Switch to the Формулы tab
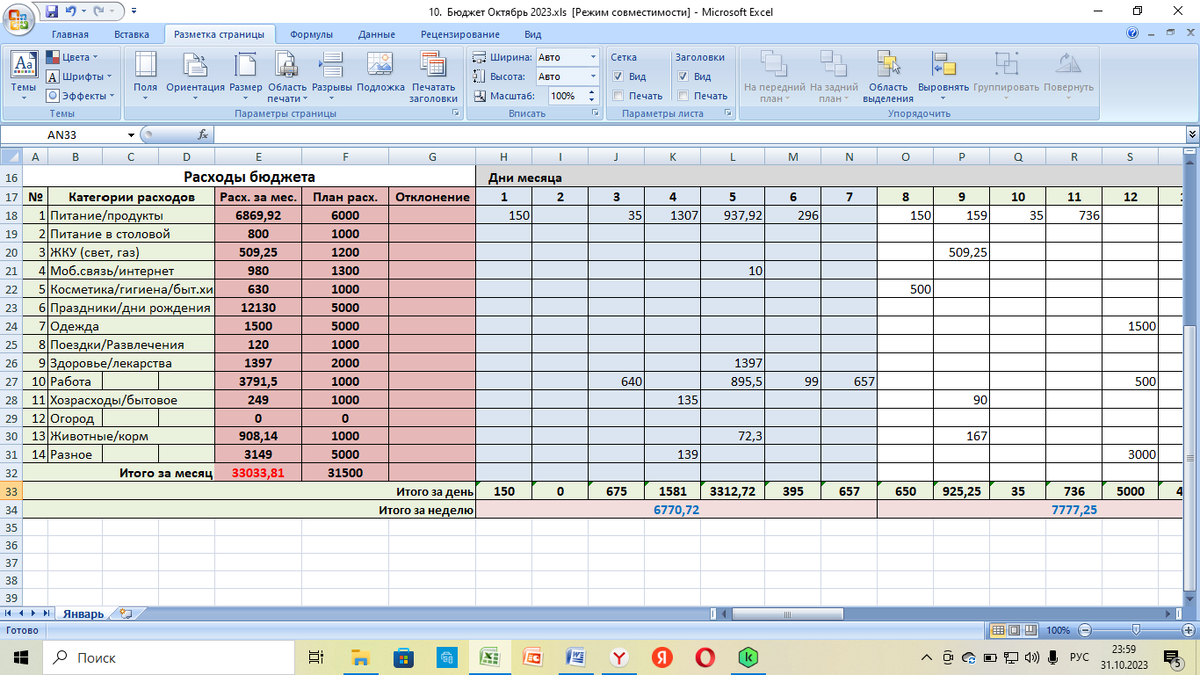This screenshot has width=1200, height=675. (x=311, y=34)
